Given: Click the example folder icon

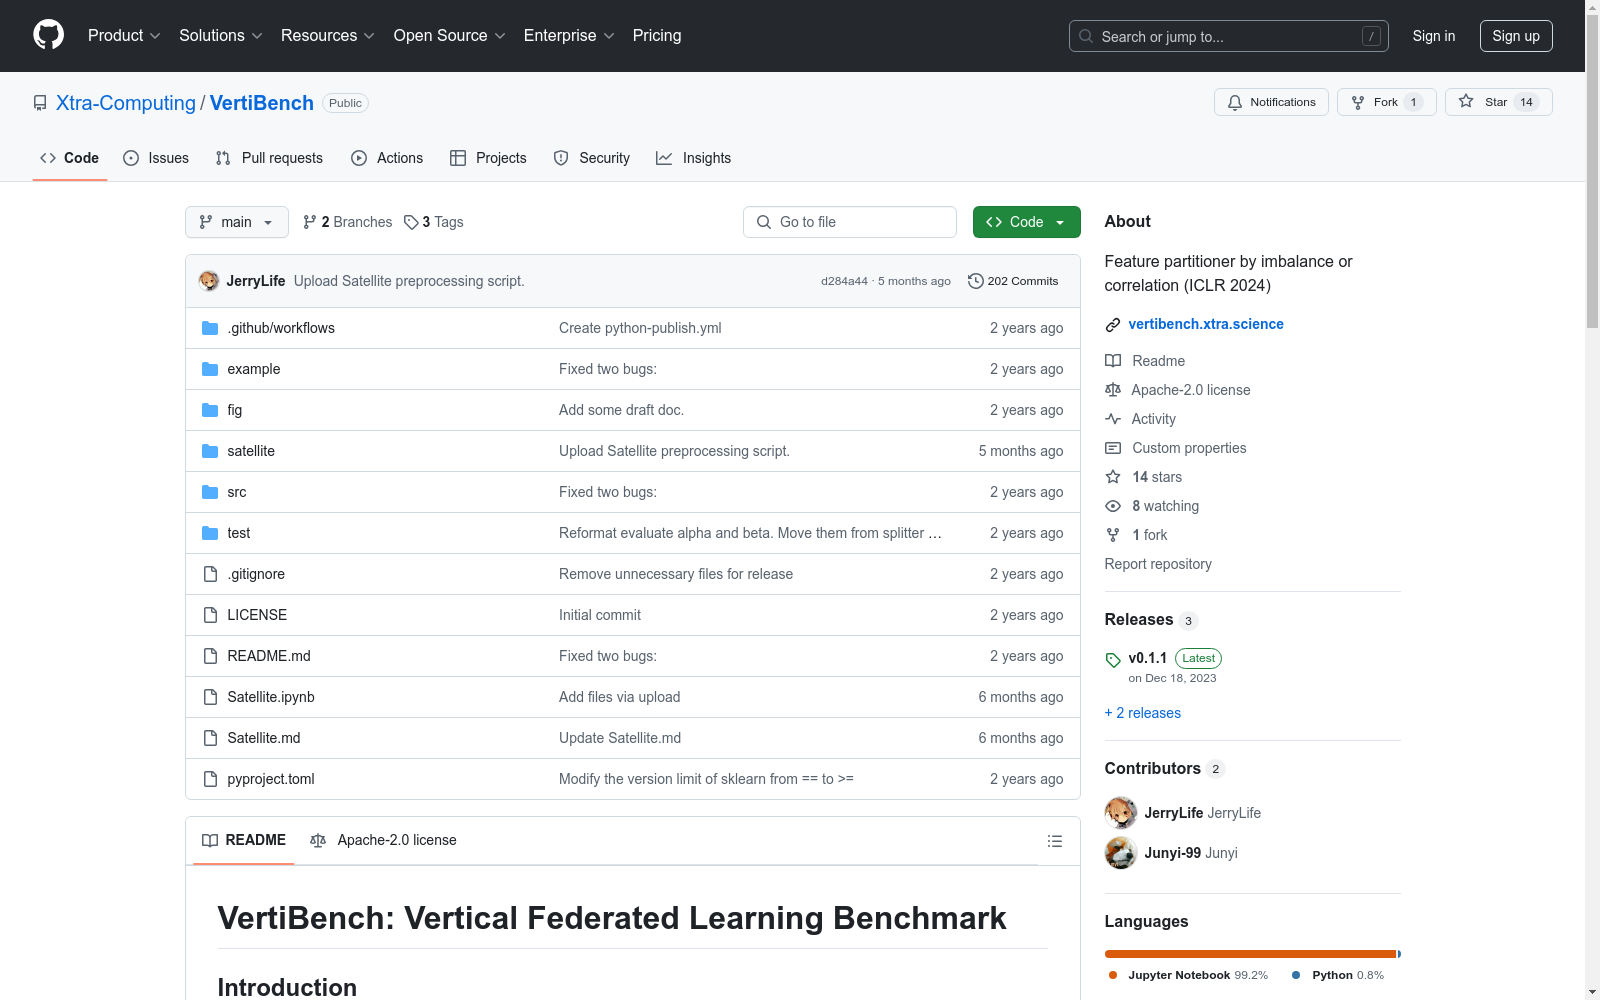Looking at the screenshot, I should click(210, 369).
